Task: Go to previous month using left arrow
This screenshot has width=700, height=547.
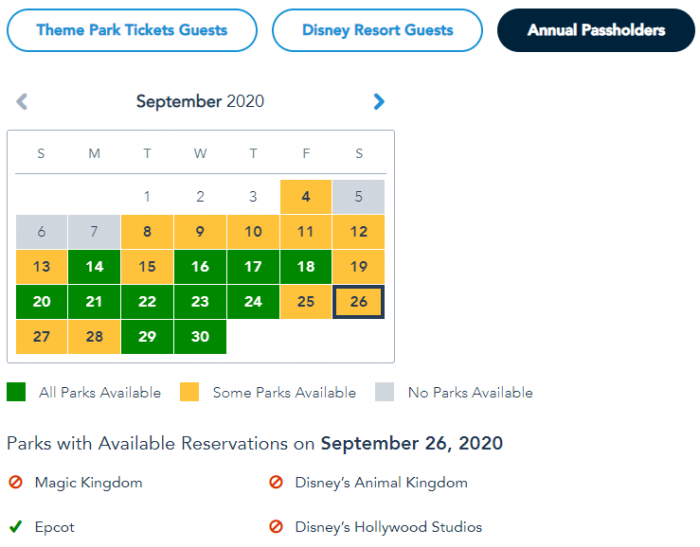Action: [x=22, y=101]
